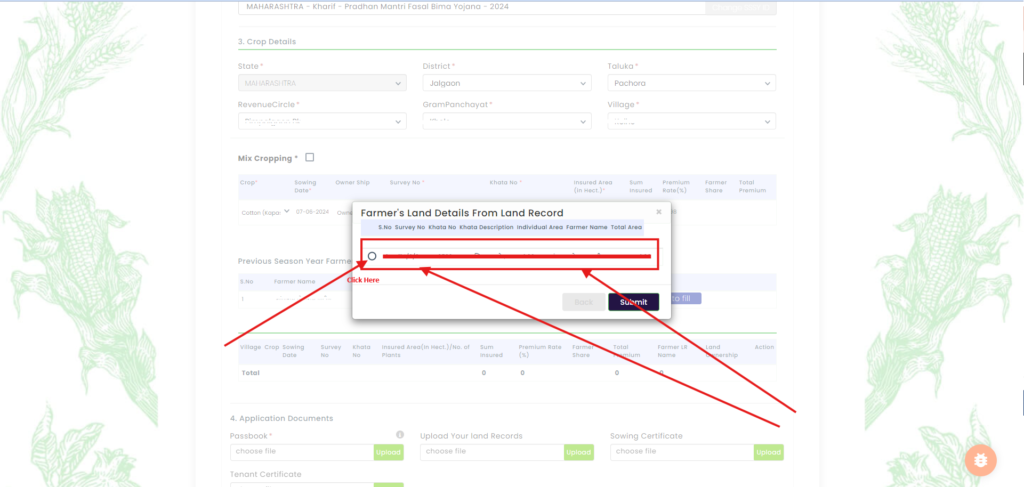Click the orange bug report icon
The height and width of the screenshot is (487, 1024).
click(x=981, y=460)
